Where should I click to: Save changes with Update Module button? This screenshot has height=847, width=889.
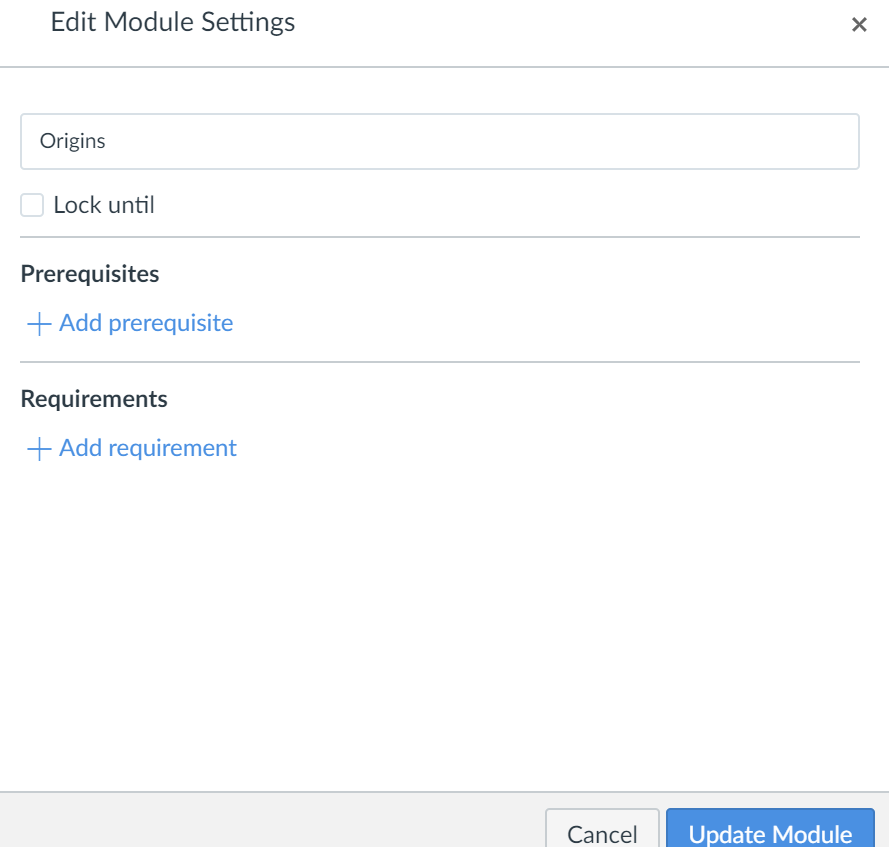pyautogui.click(x=770, y=832)
